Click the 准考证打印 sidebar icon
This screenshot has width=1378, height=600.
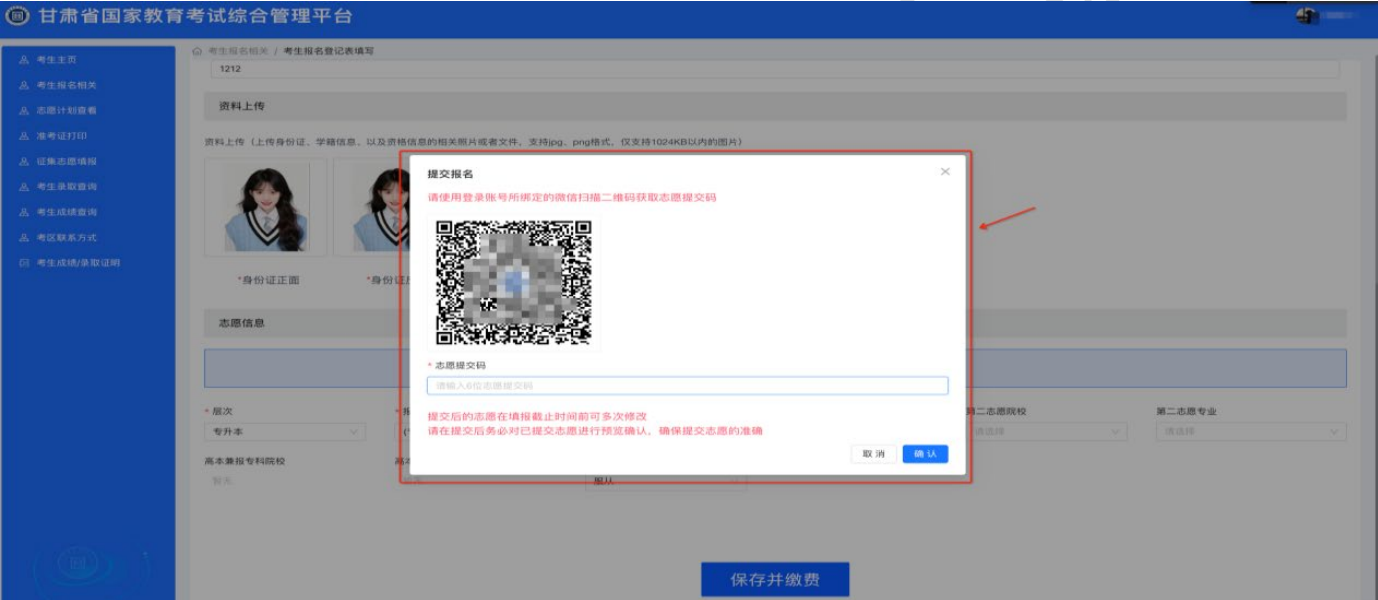click(24, 136)
